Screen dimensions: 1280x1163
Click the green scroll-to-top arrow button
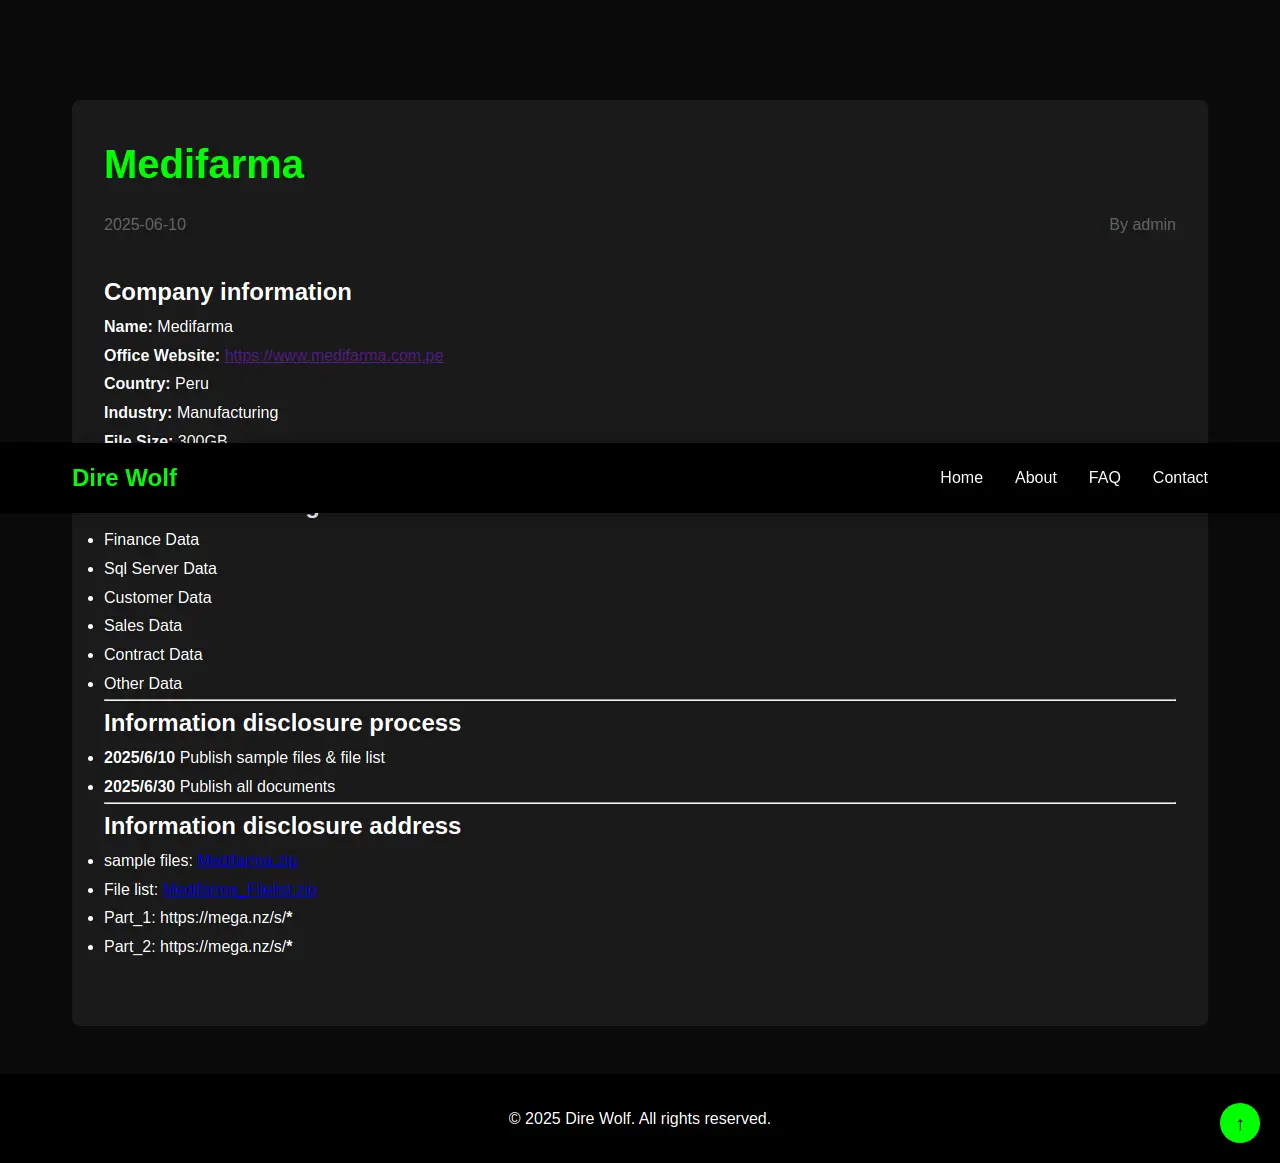pos(1239,1123)
